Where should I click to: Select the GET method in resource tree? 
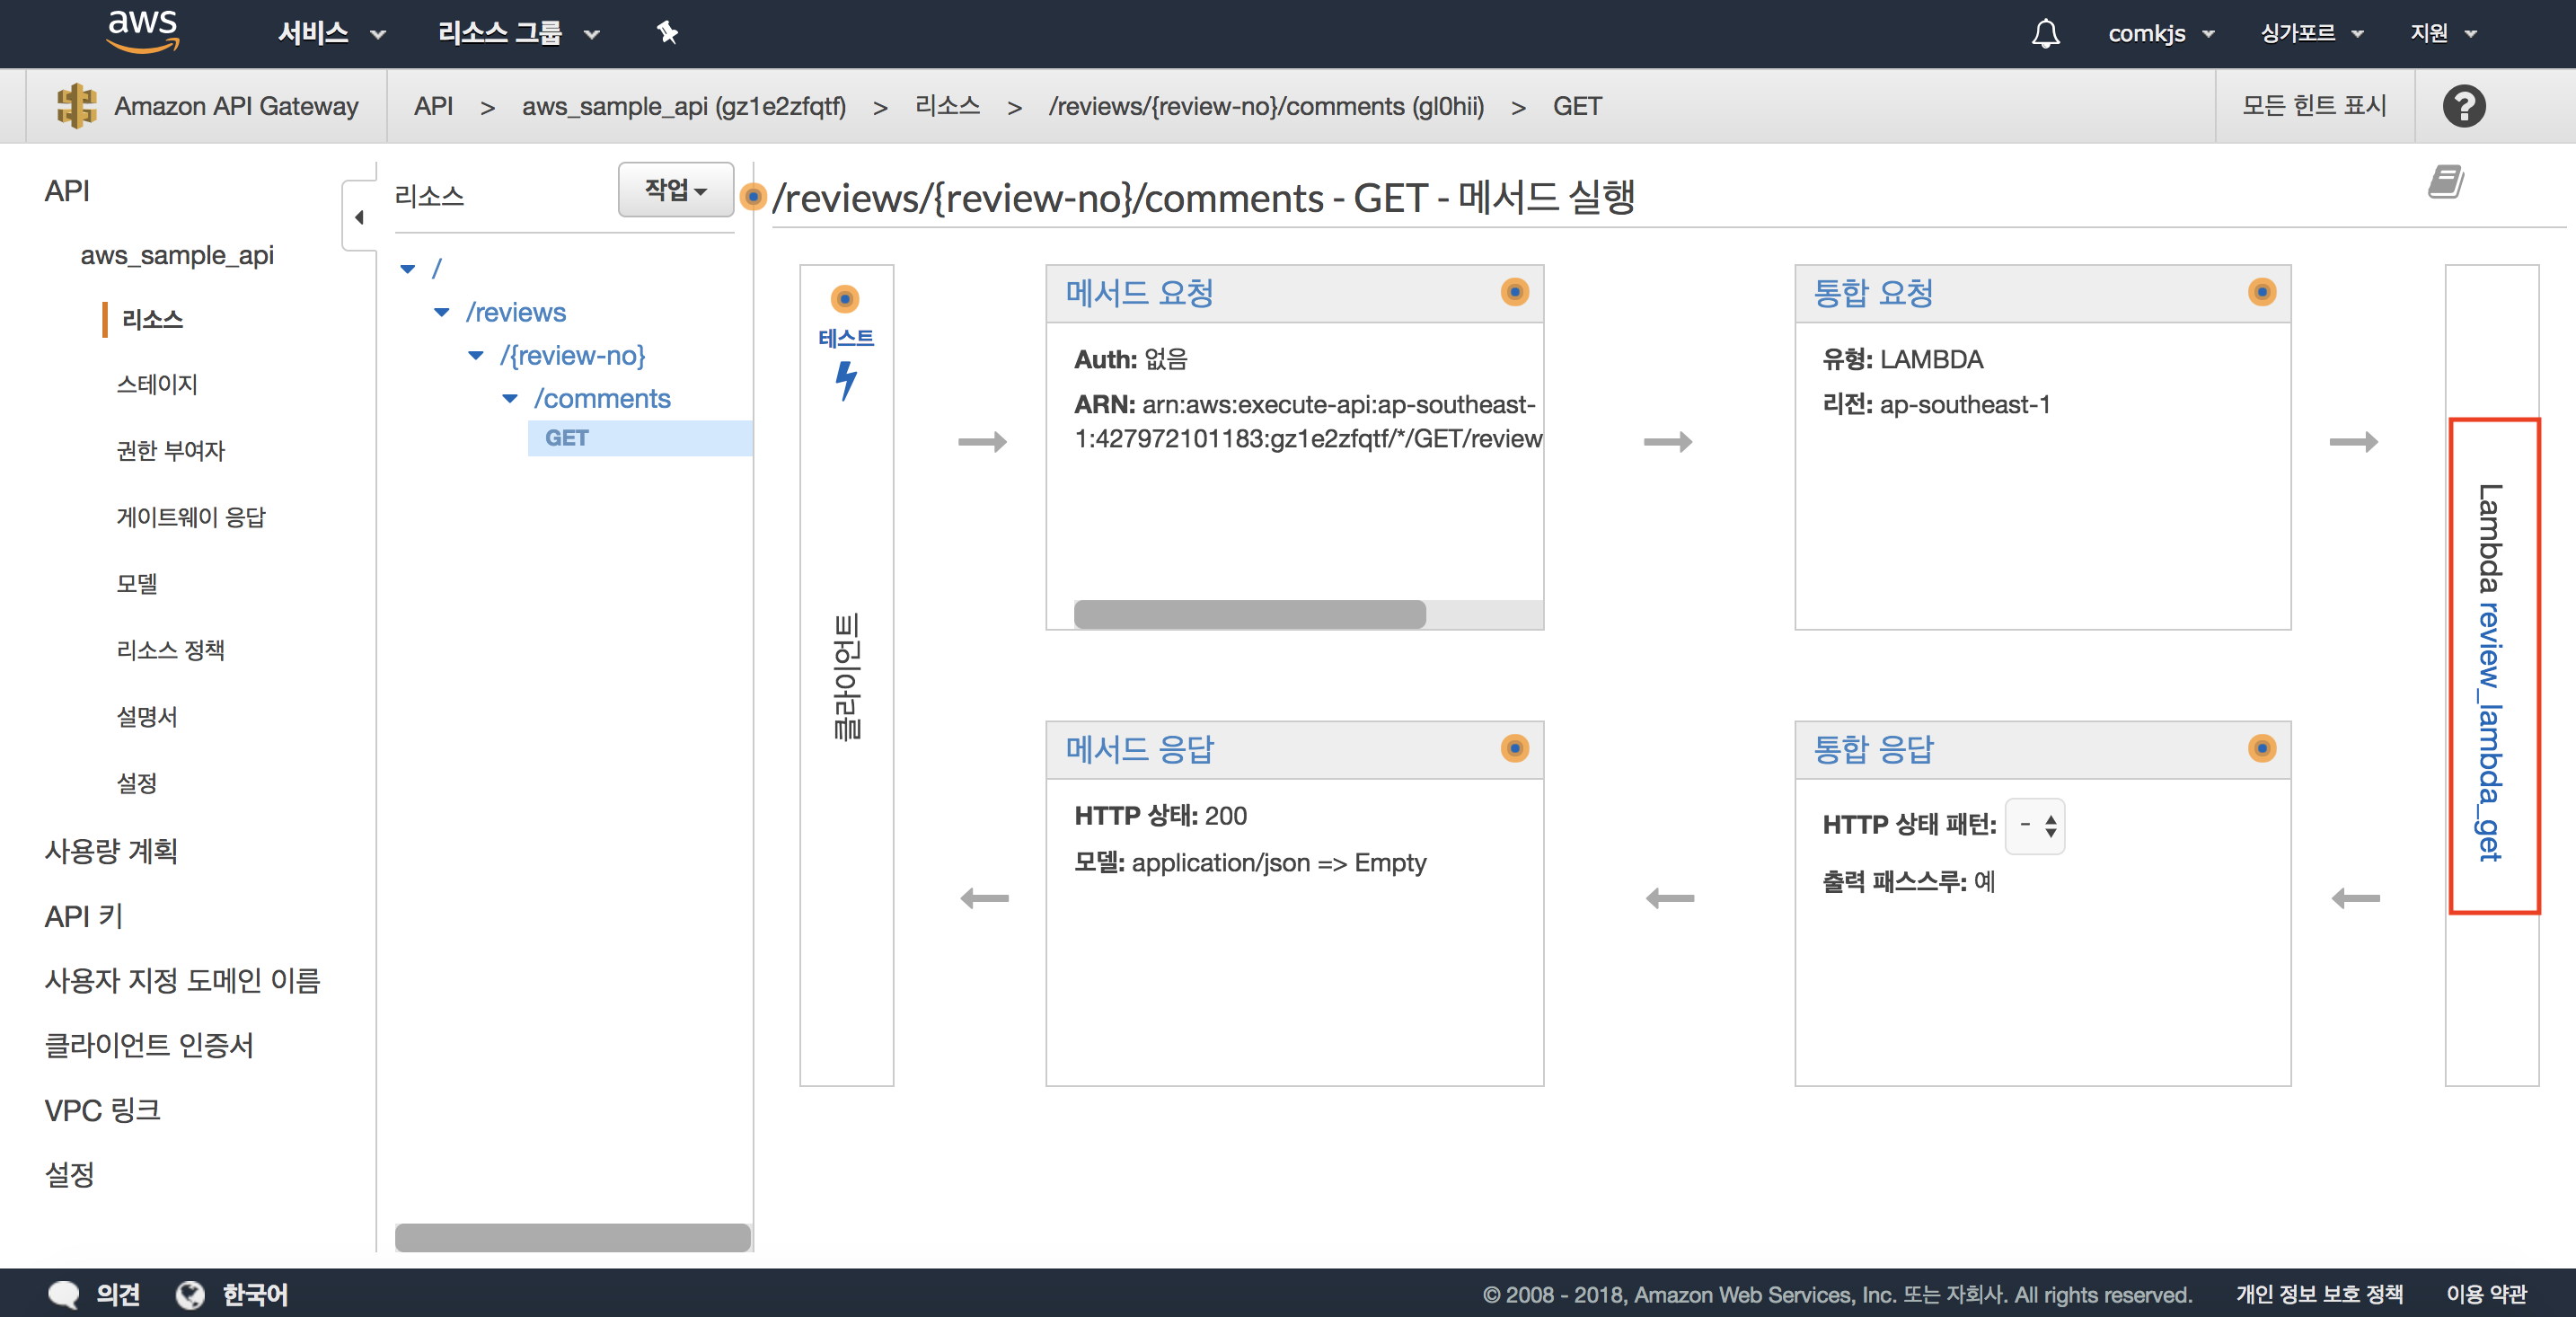click(x=567, y=438)
